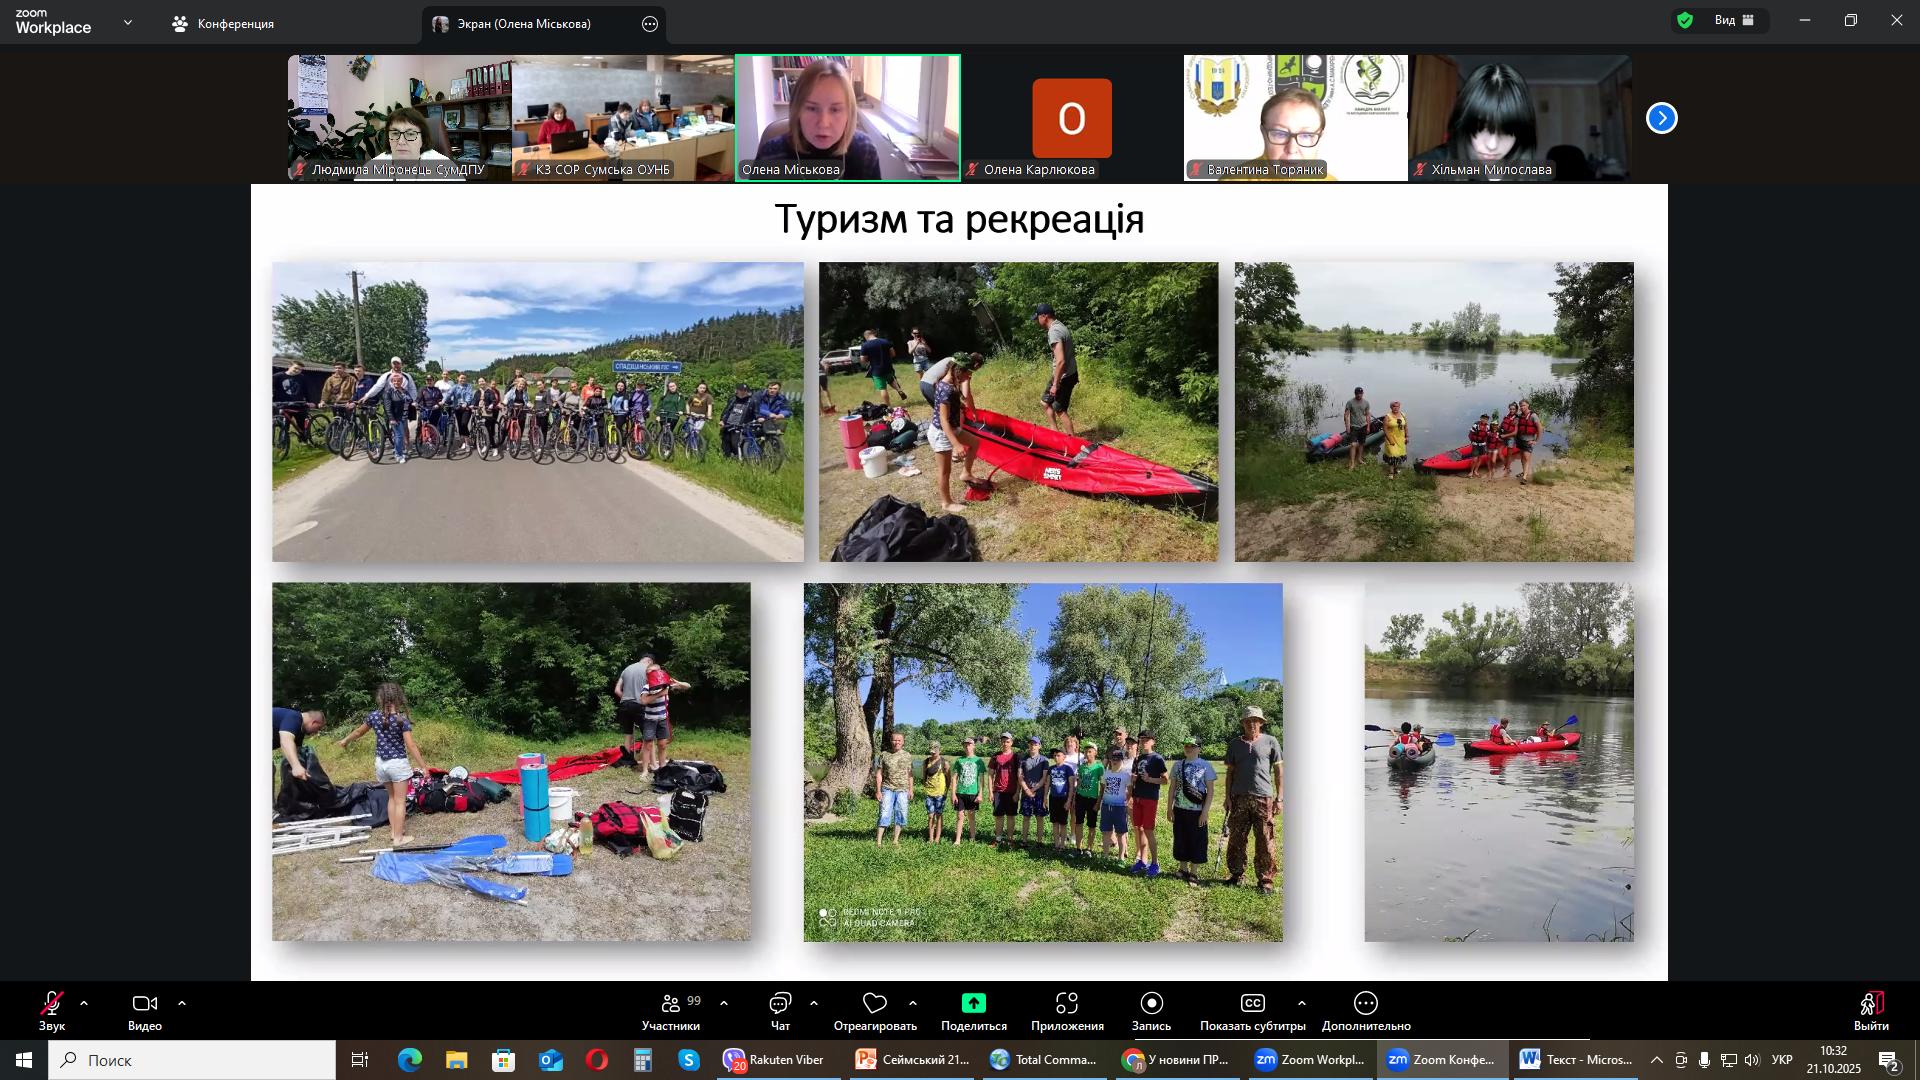Expand audio options arrow next to Звук
Viewport: 1920px width, 1080px height.
(x=84, y=1003)
